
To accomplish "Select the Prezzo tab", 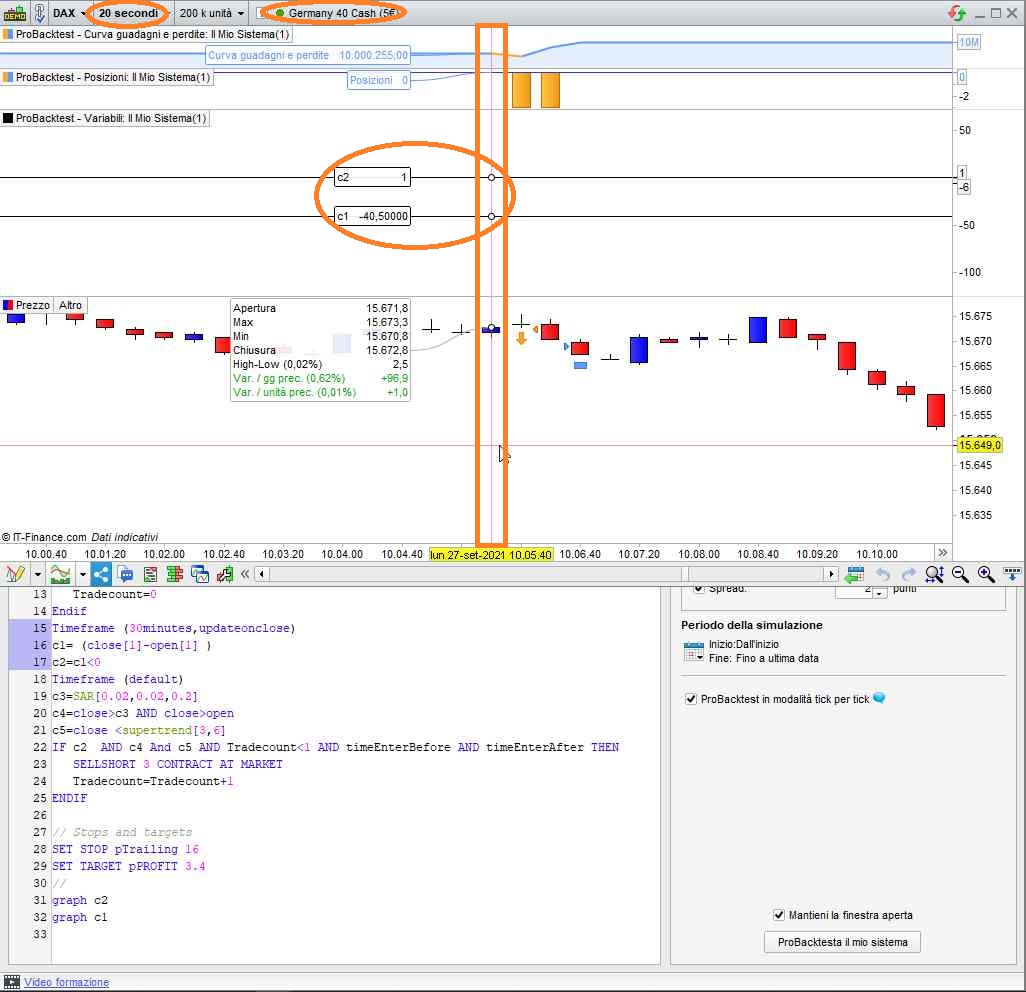I will [26, 305].
